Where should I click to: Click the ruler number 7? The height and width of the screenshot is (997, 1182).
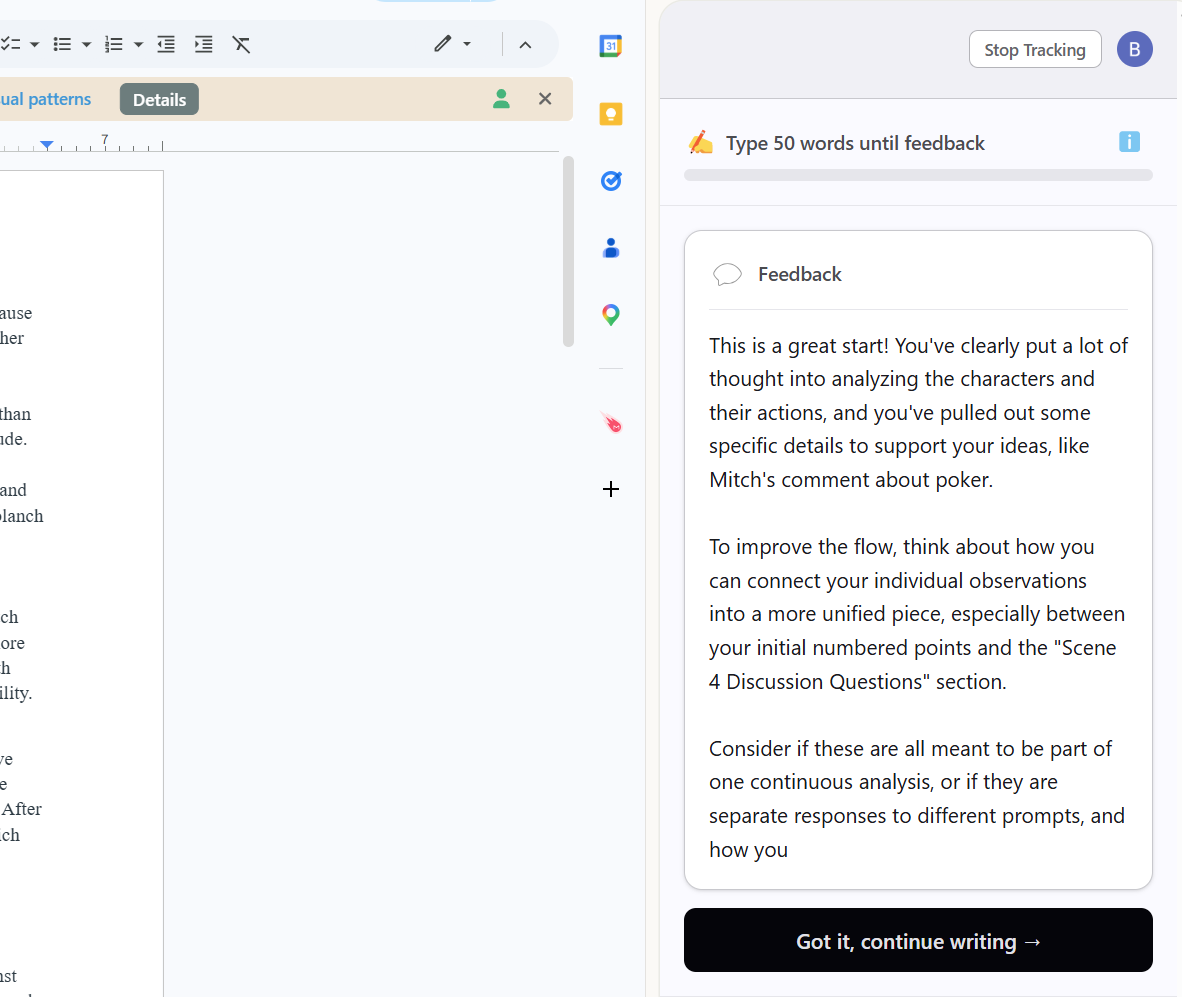click(105, 139)
